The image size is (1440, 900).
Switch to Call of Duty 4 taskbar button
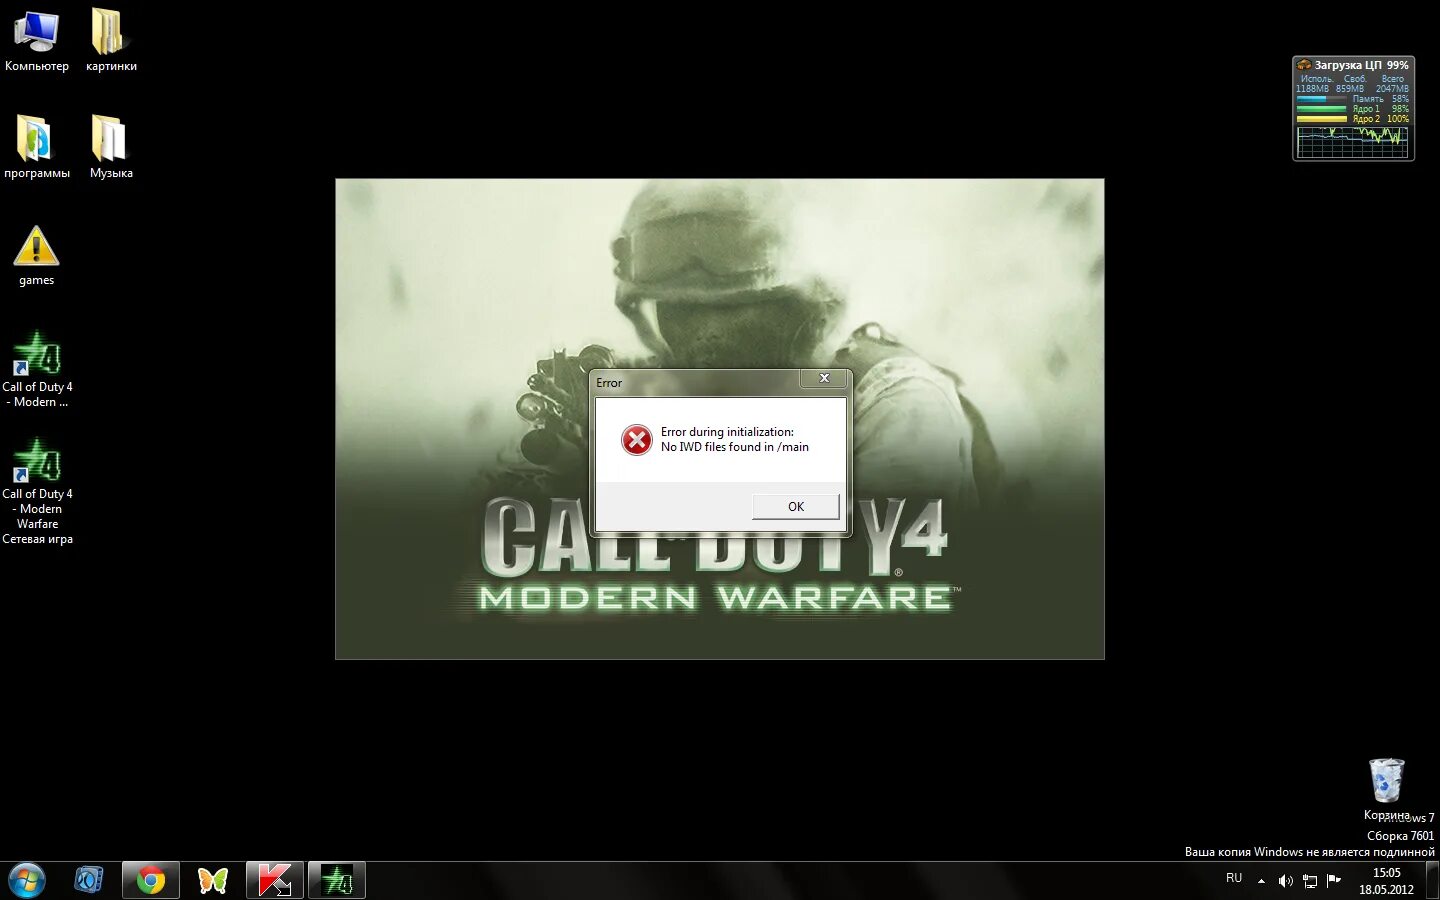pos(337,881)
